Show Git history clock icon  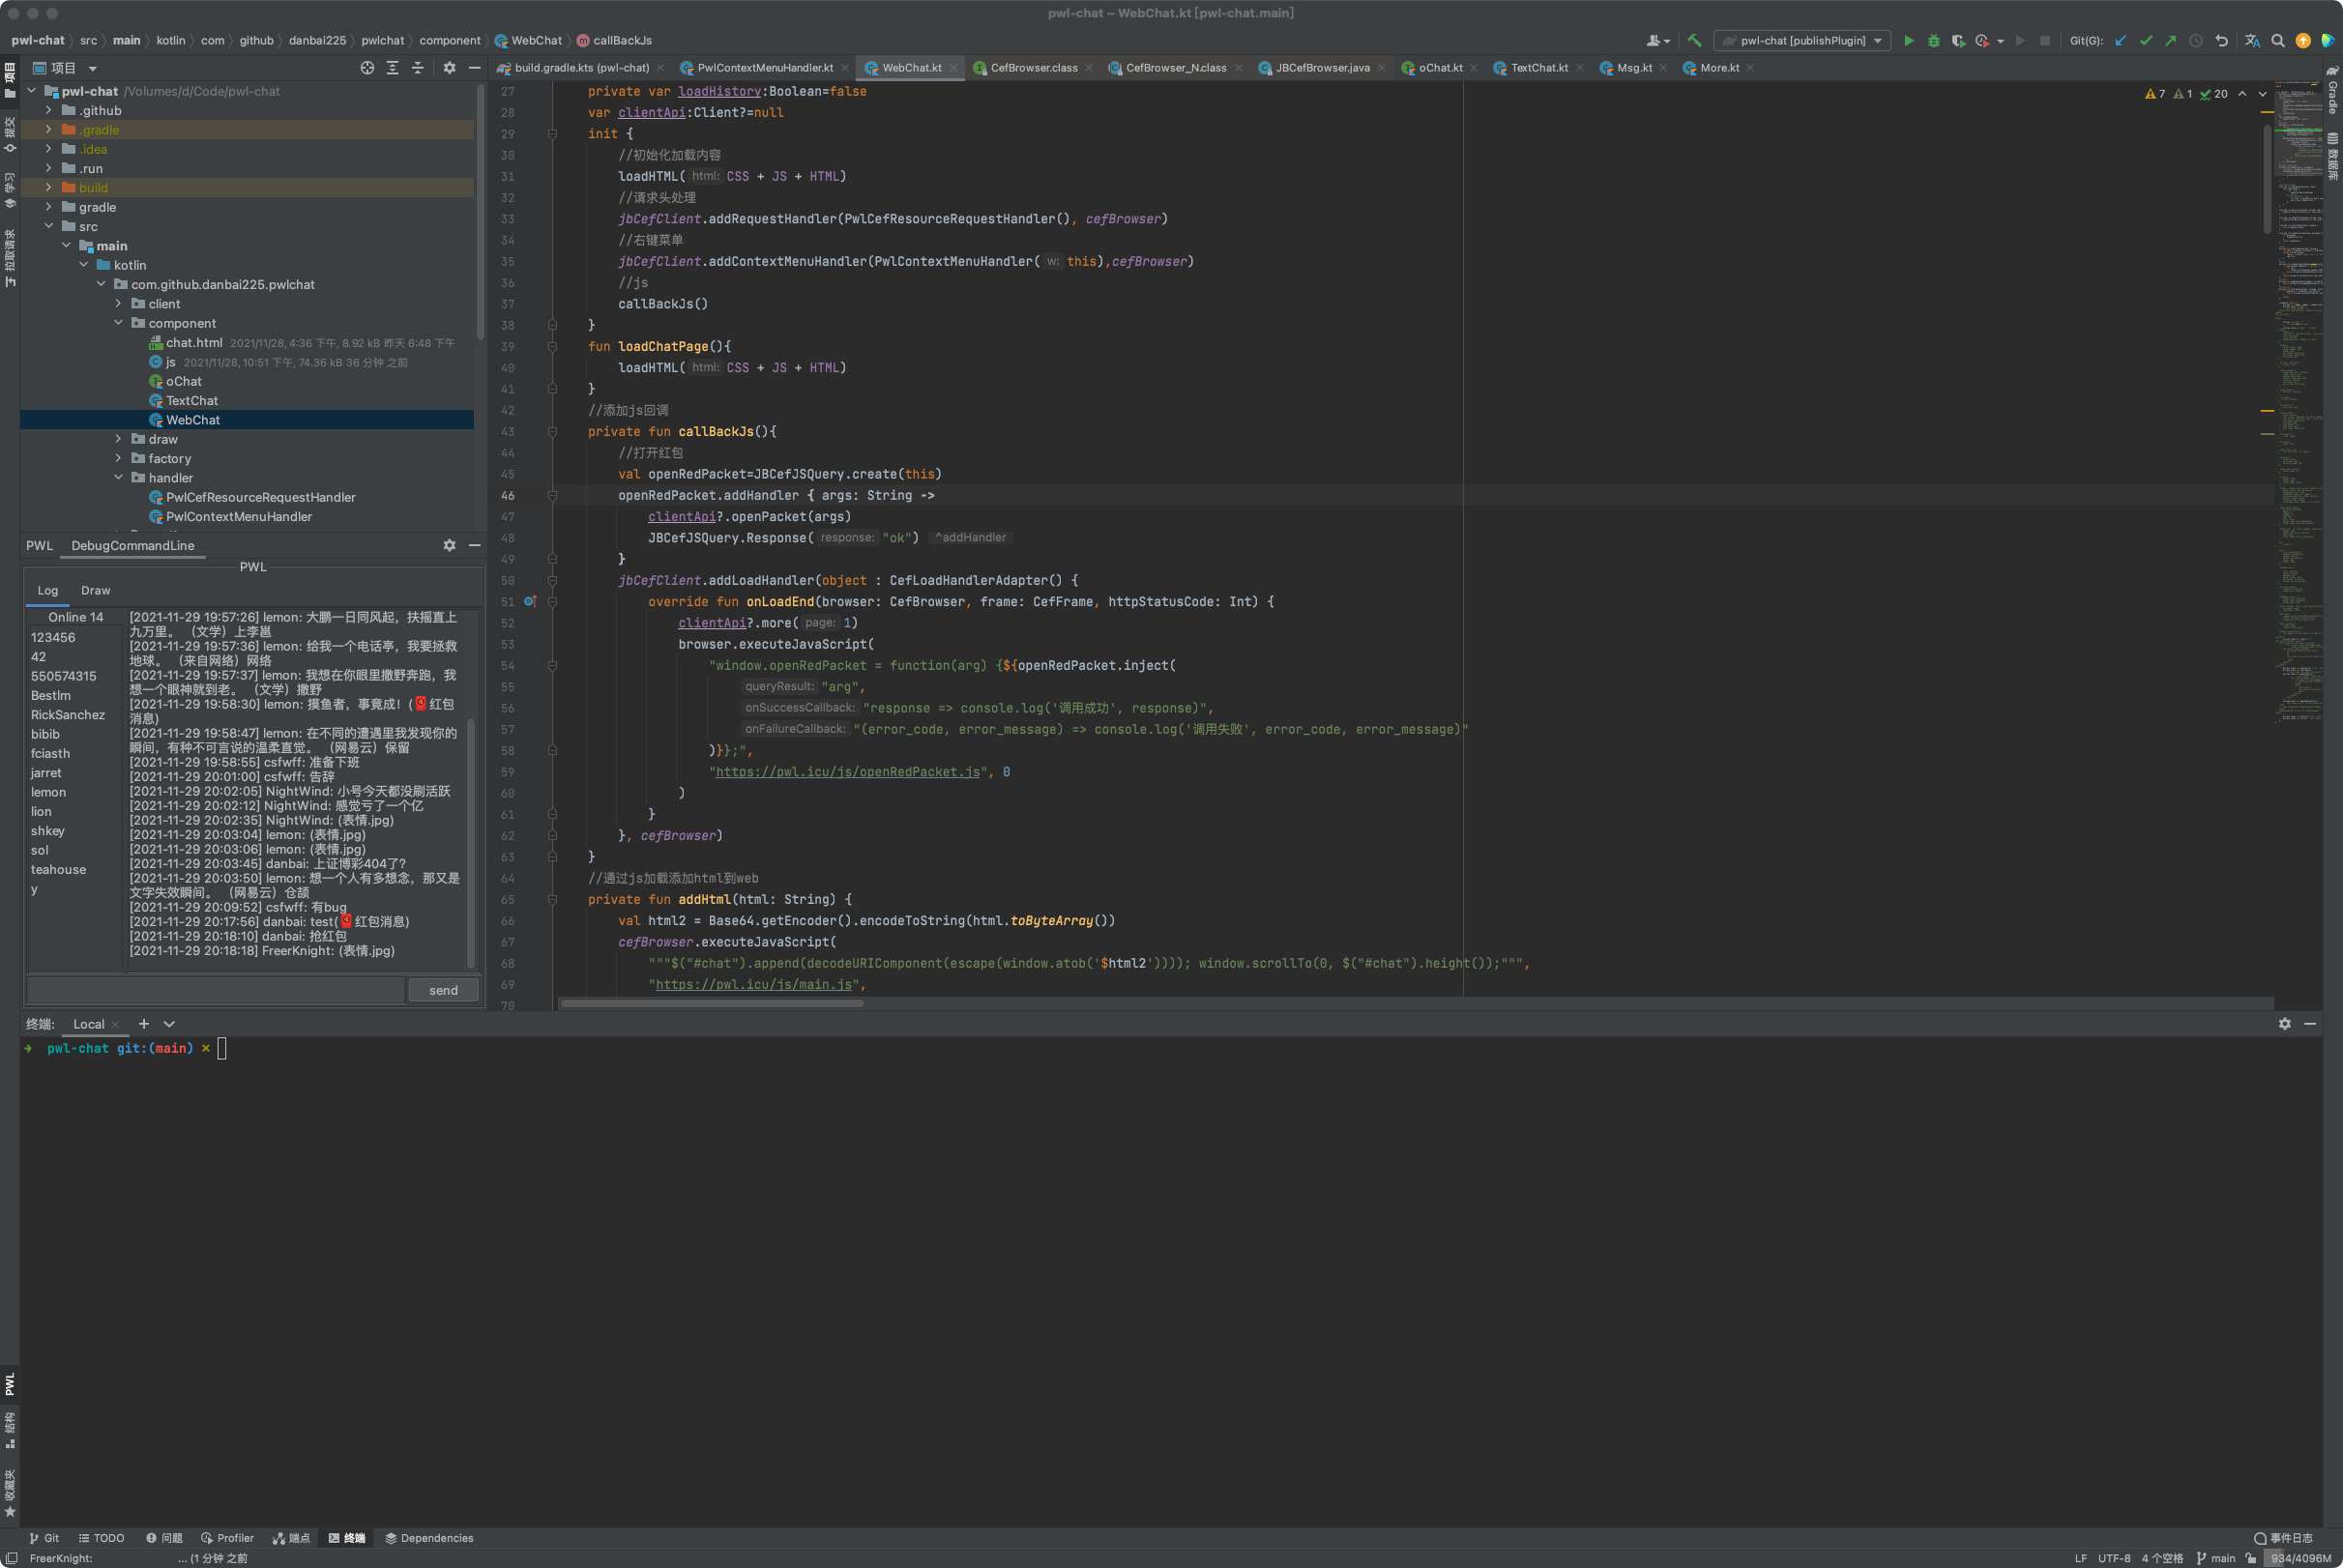coord(2196,41)
